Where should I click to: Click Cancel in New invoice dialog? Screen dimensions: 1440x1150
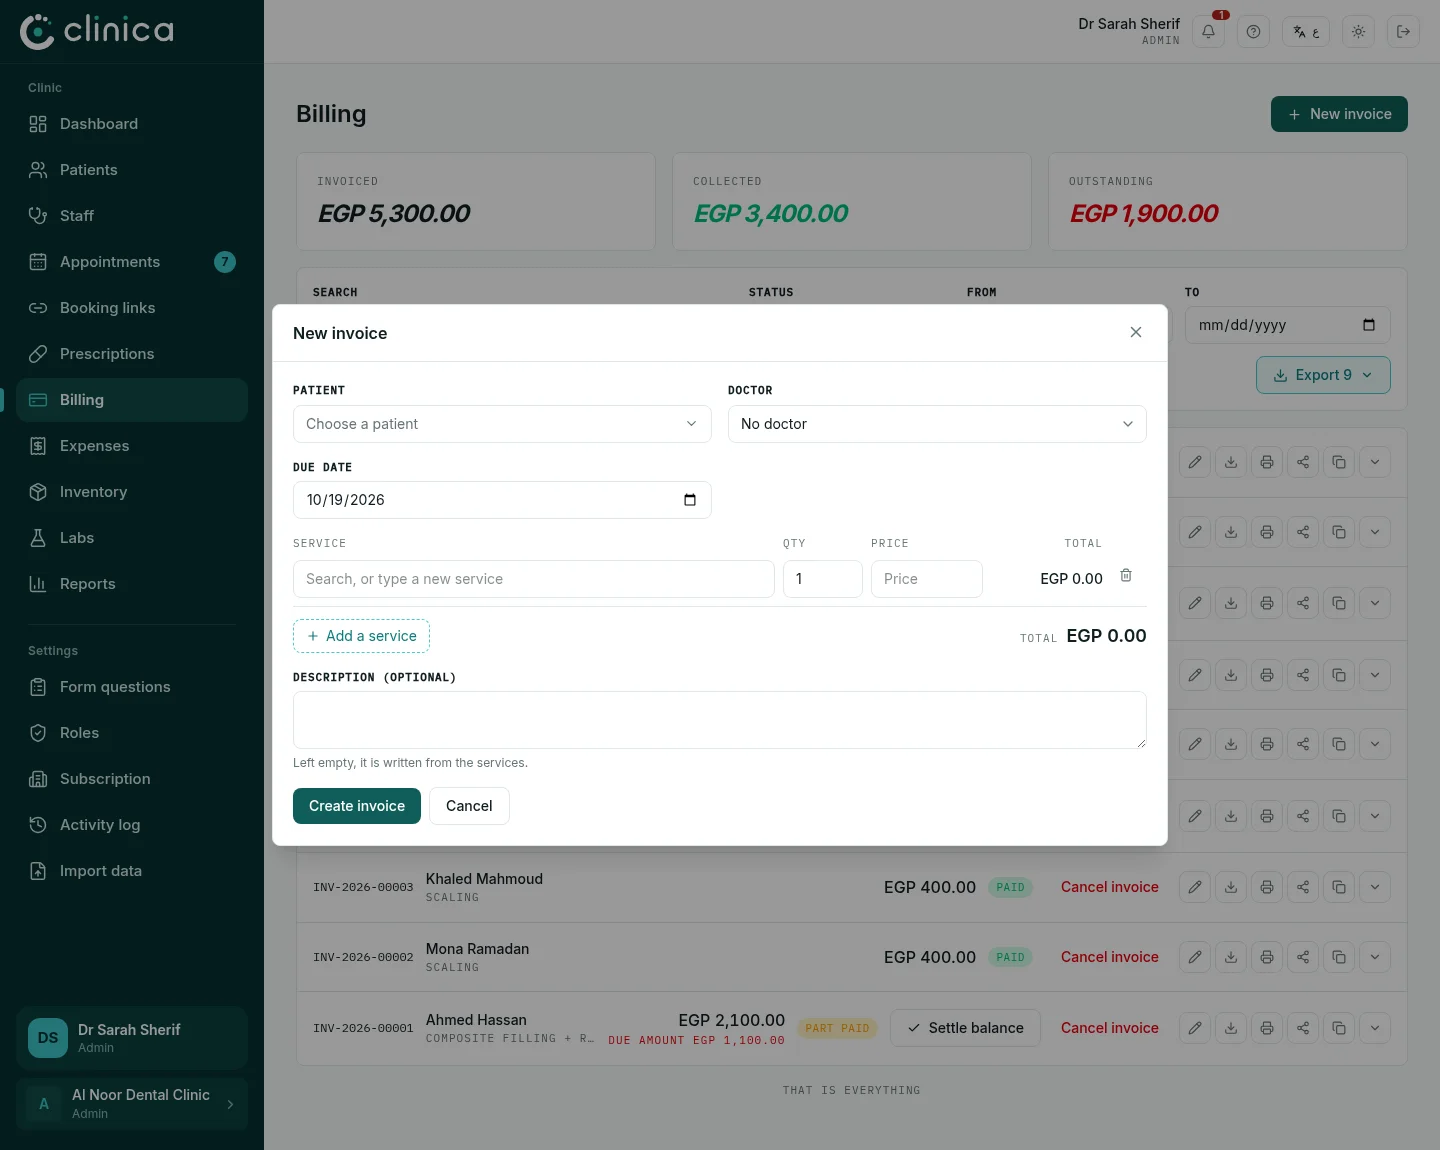coord(469,806)
